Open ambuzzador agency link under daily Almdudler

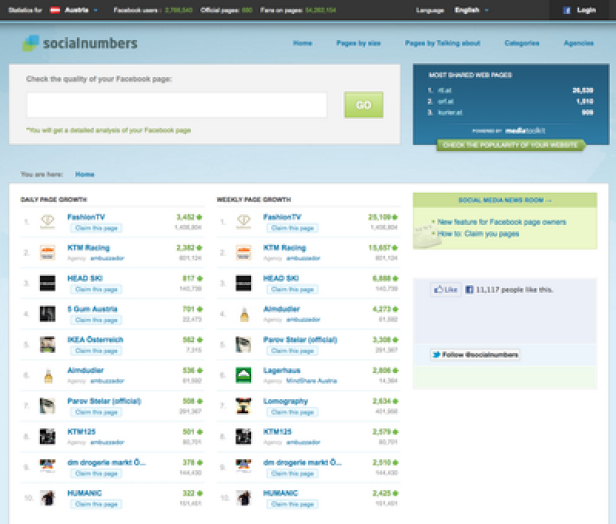[107, 381]
